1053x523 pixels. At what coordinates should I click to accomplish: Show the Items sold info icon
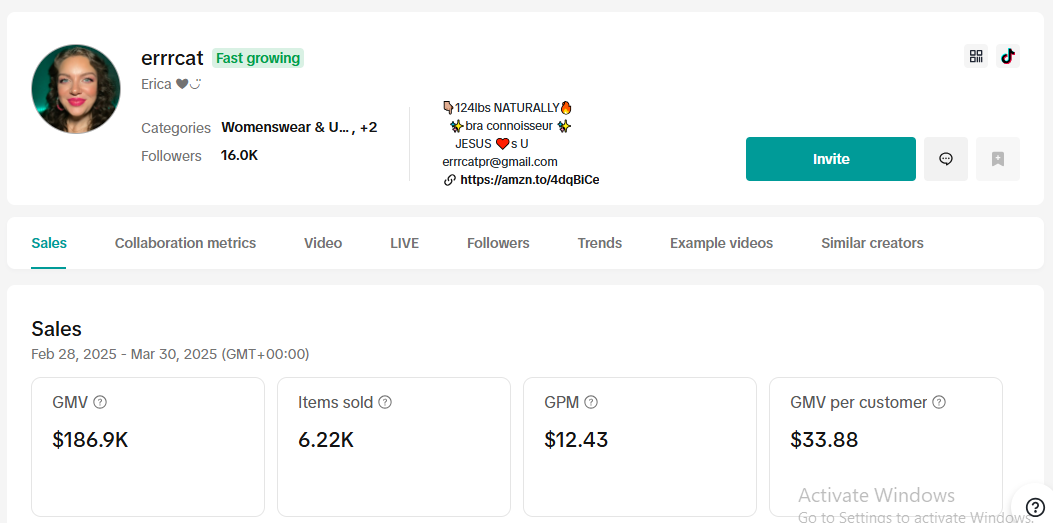385,402
